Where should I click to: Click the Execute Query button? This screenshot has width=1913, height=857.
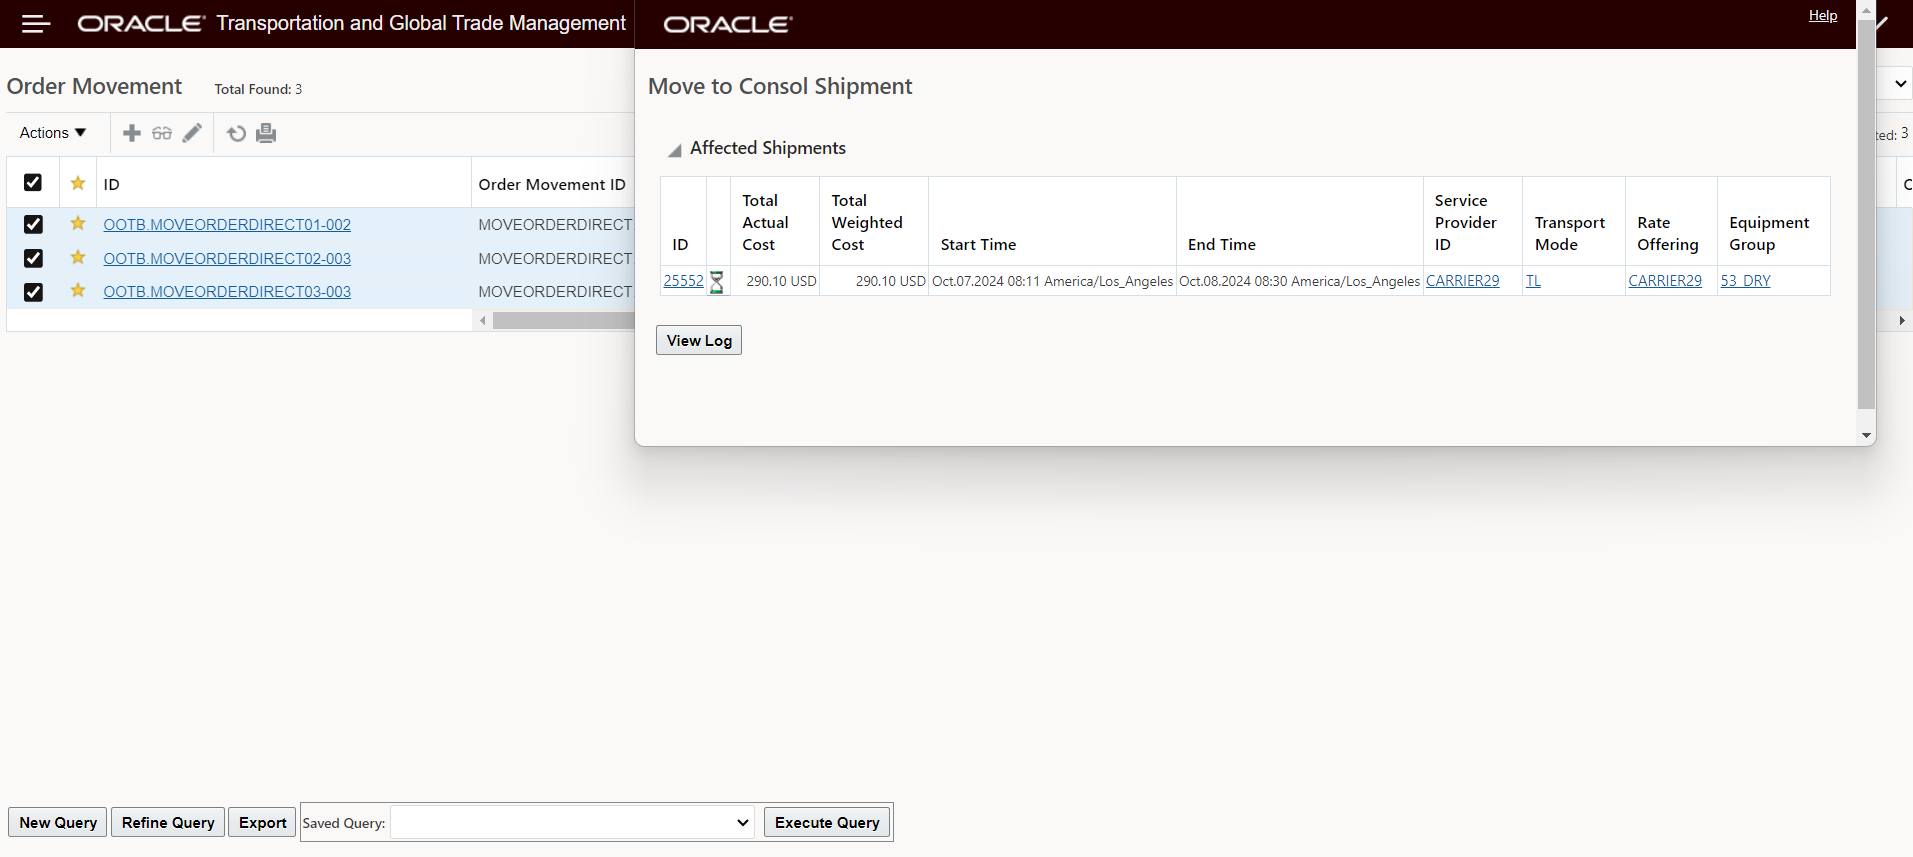click(x=827, y=823)
